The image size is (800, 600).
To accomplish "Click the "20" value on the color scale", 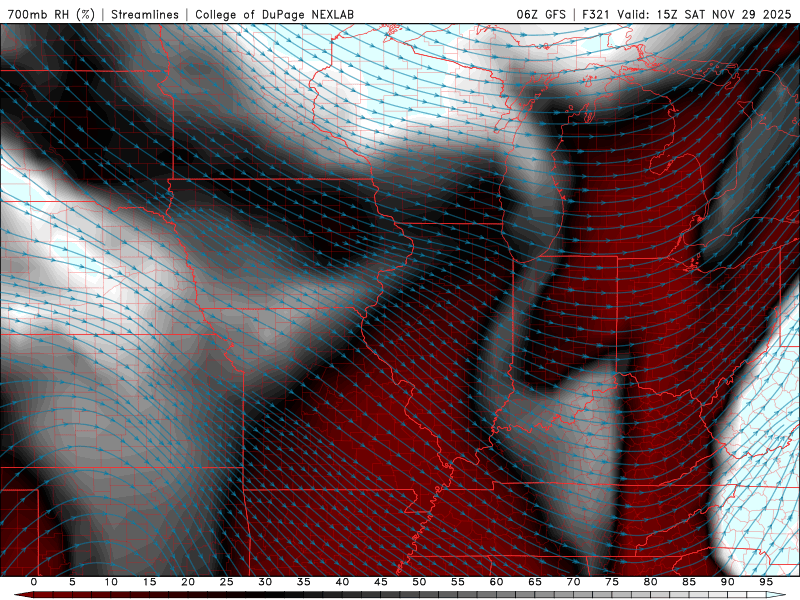I will click(x=188, y=582).
